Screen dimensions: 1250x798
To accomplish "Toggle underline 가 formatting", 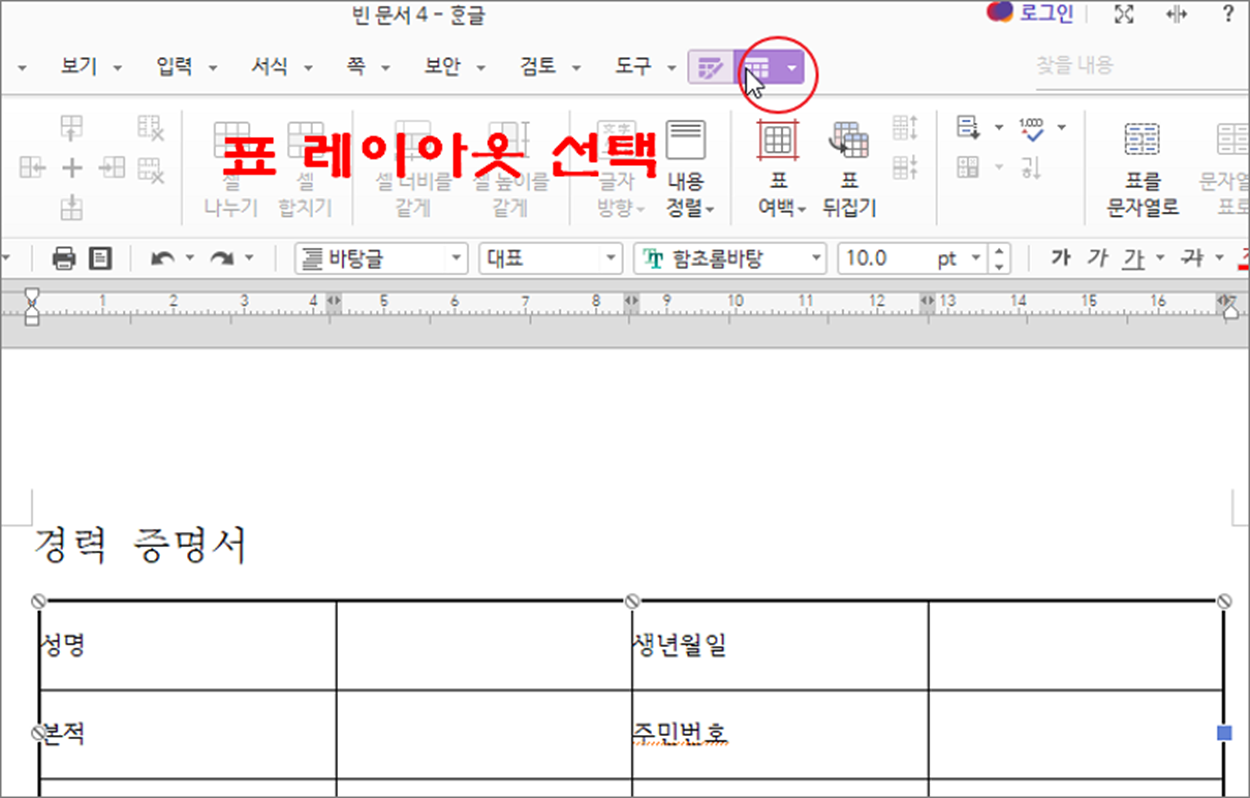I will (1132, 259).
